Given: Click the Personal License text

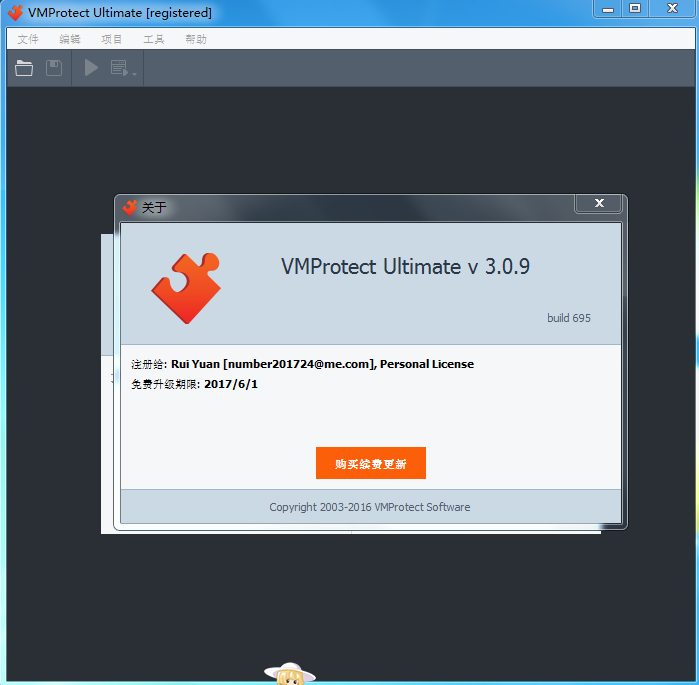Looking at the screenshot, I should point(427,364).
